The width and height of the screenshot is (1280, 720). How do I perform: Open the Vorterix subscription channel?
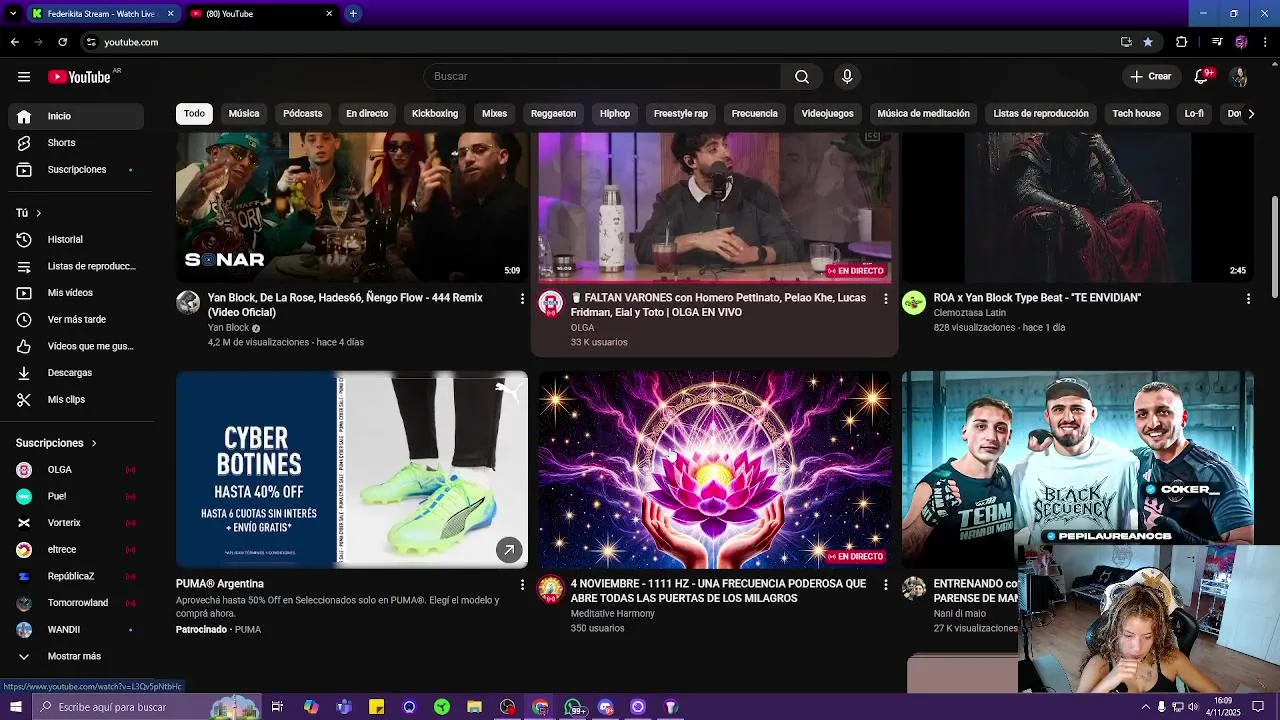pos(75,523)
